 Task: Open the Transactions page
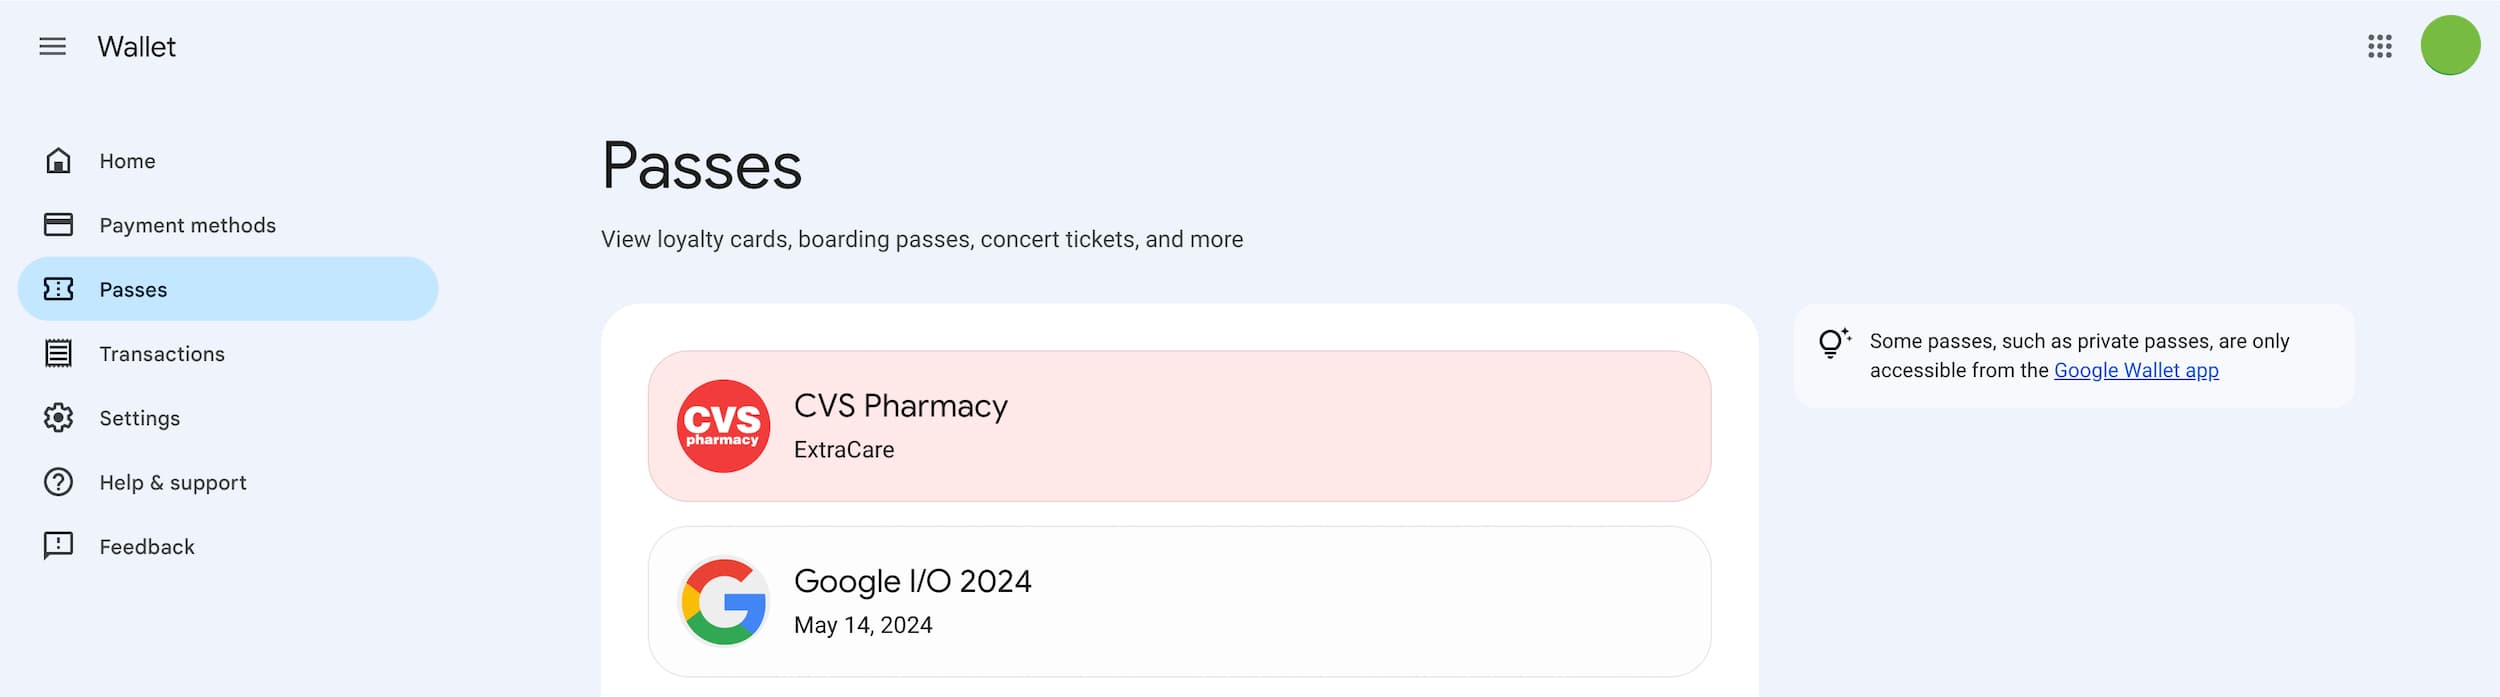pos(162,354)
